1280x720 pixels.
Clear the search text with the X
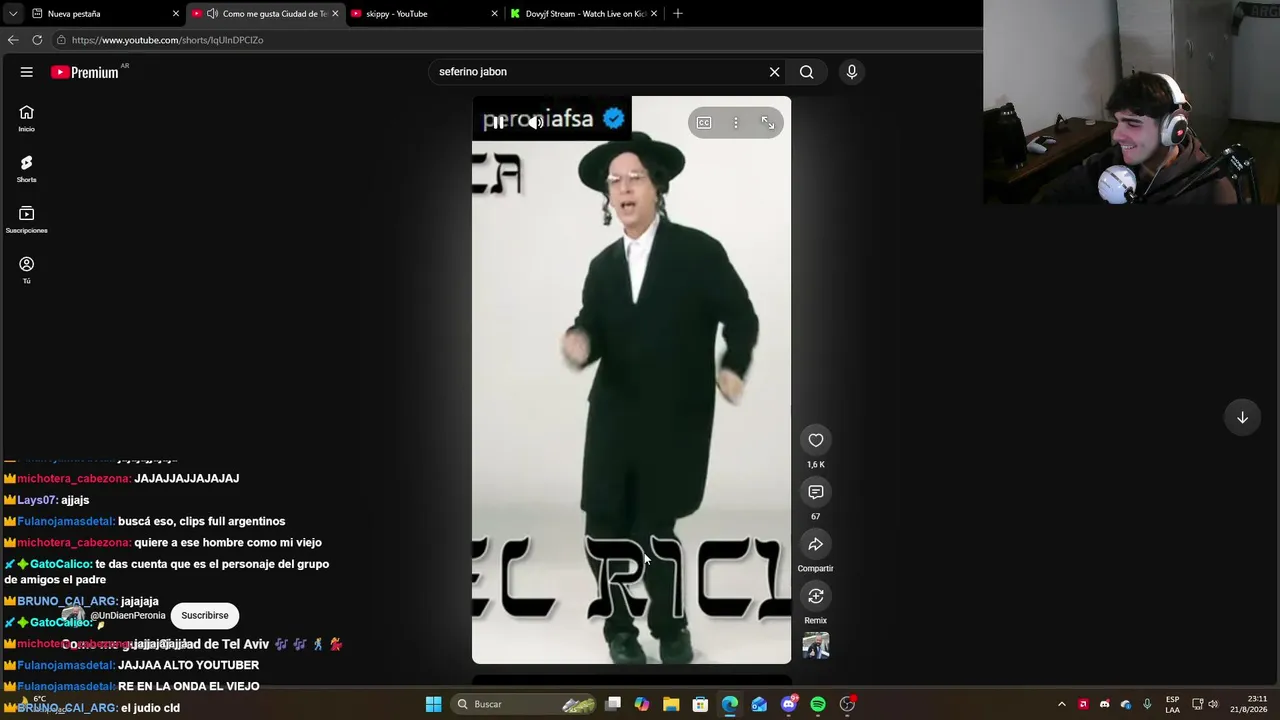tap(774, 72)
